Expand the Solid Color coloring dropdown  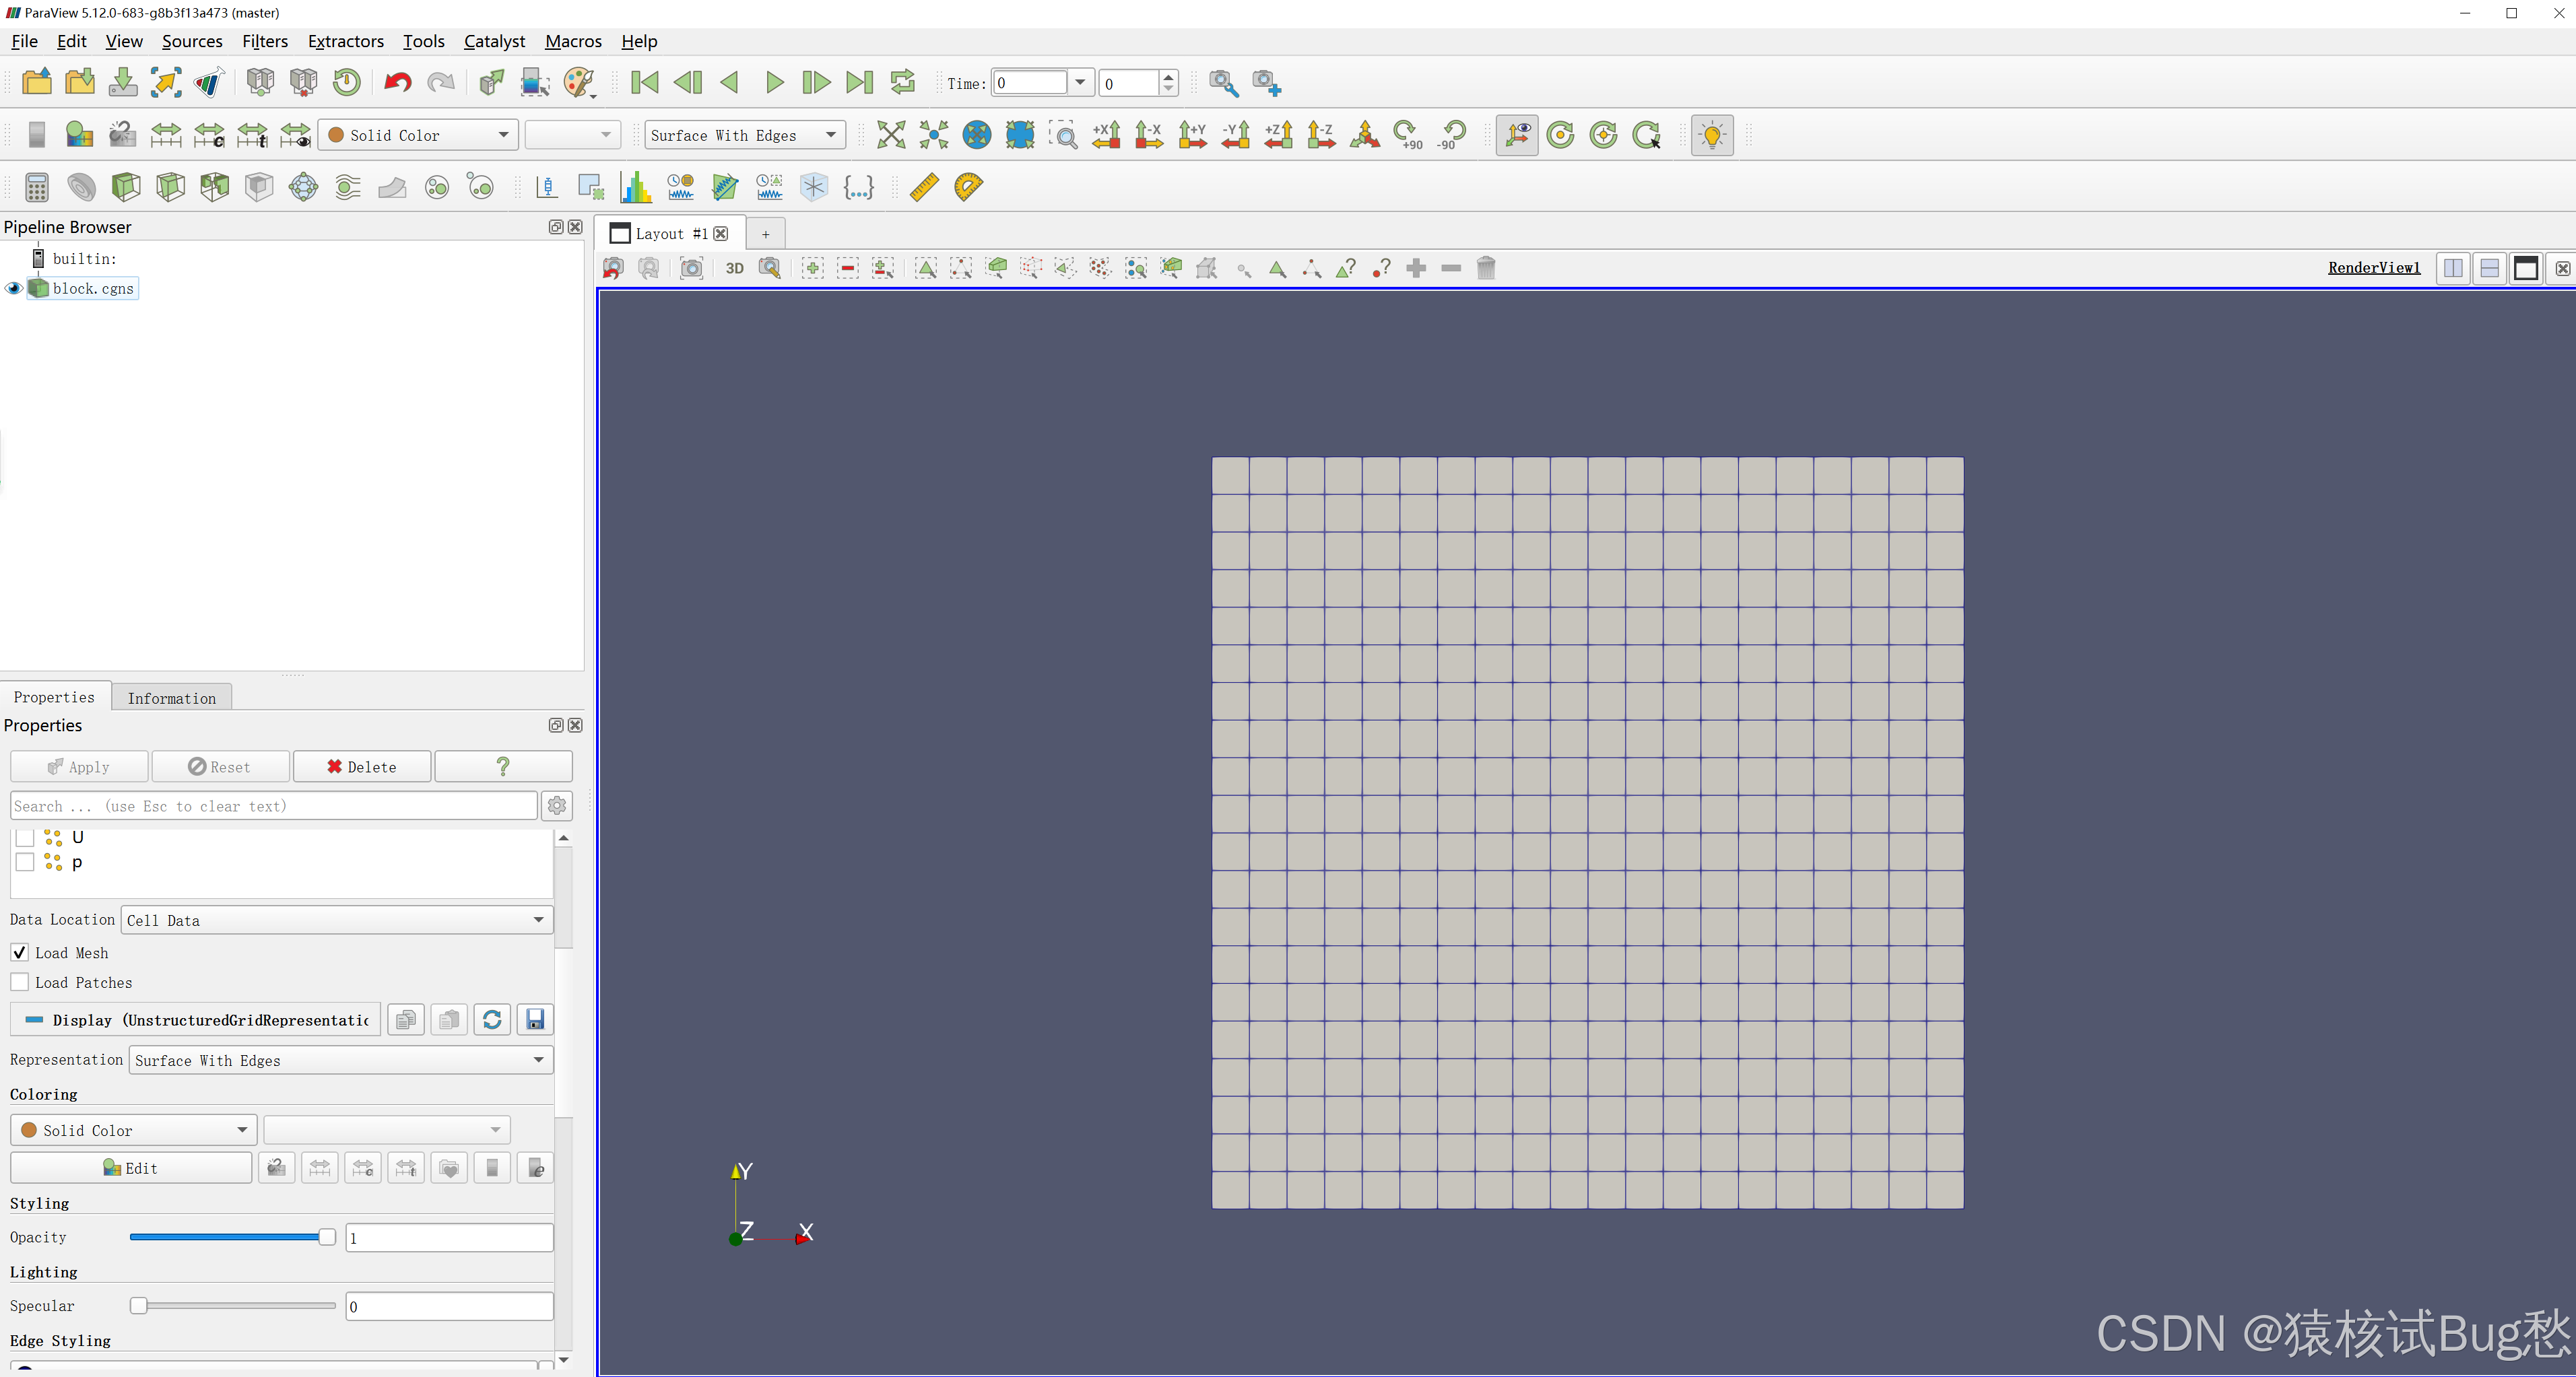click(x=134, y=1130)
